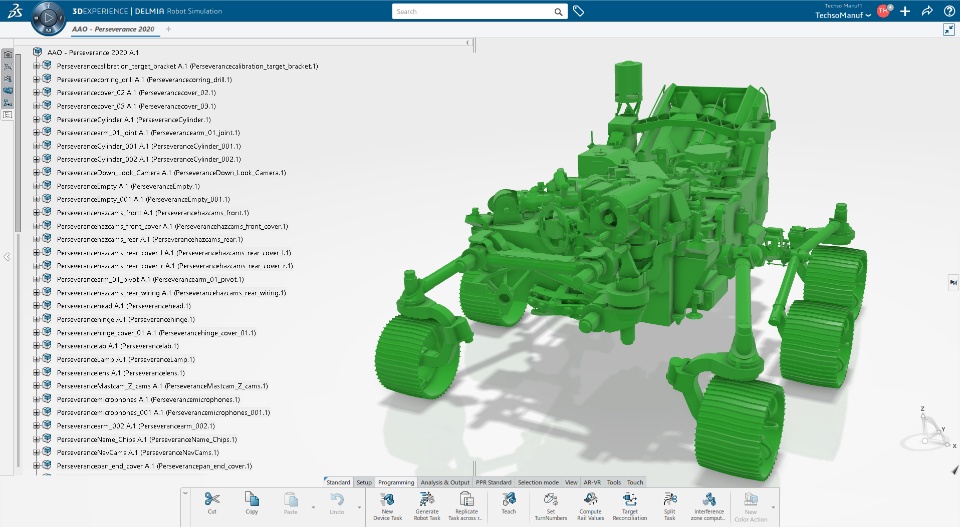The width and height of the screenshot is (960, 527).
Task: Open the Undo history dropdown arrow
Action: click(359, 507)
